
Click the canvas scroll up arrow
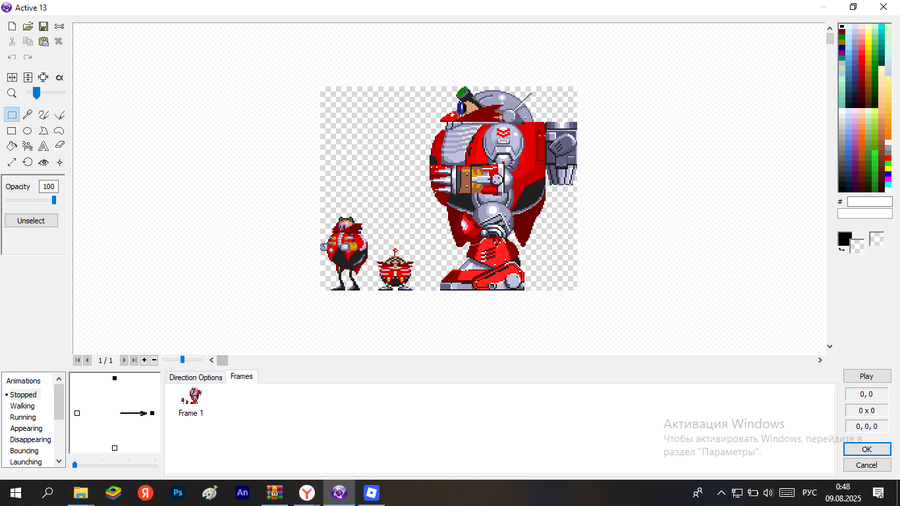pos(829,28)
